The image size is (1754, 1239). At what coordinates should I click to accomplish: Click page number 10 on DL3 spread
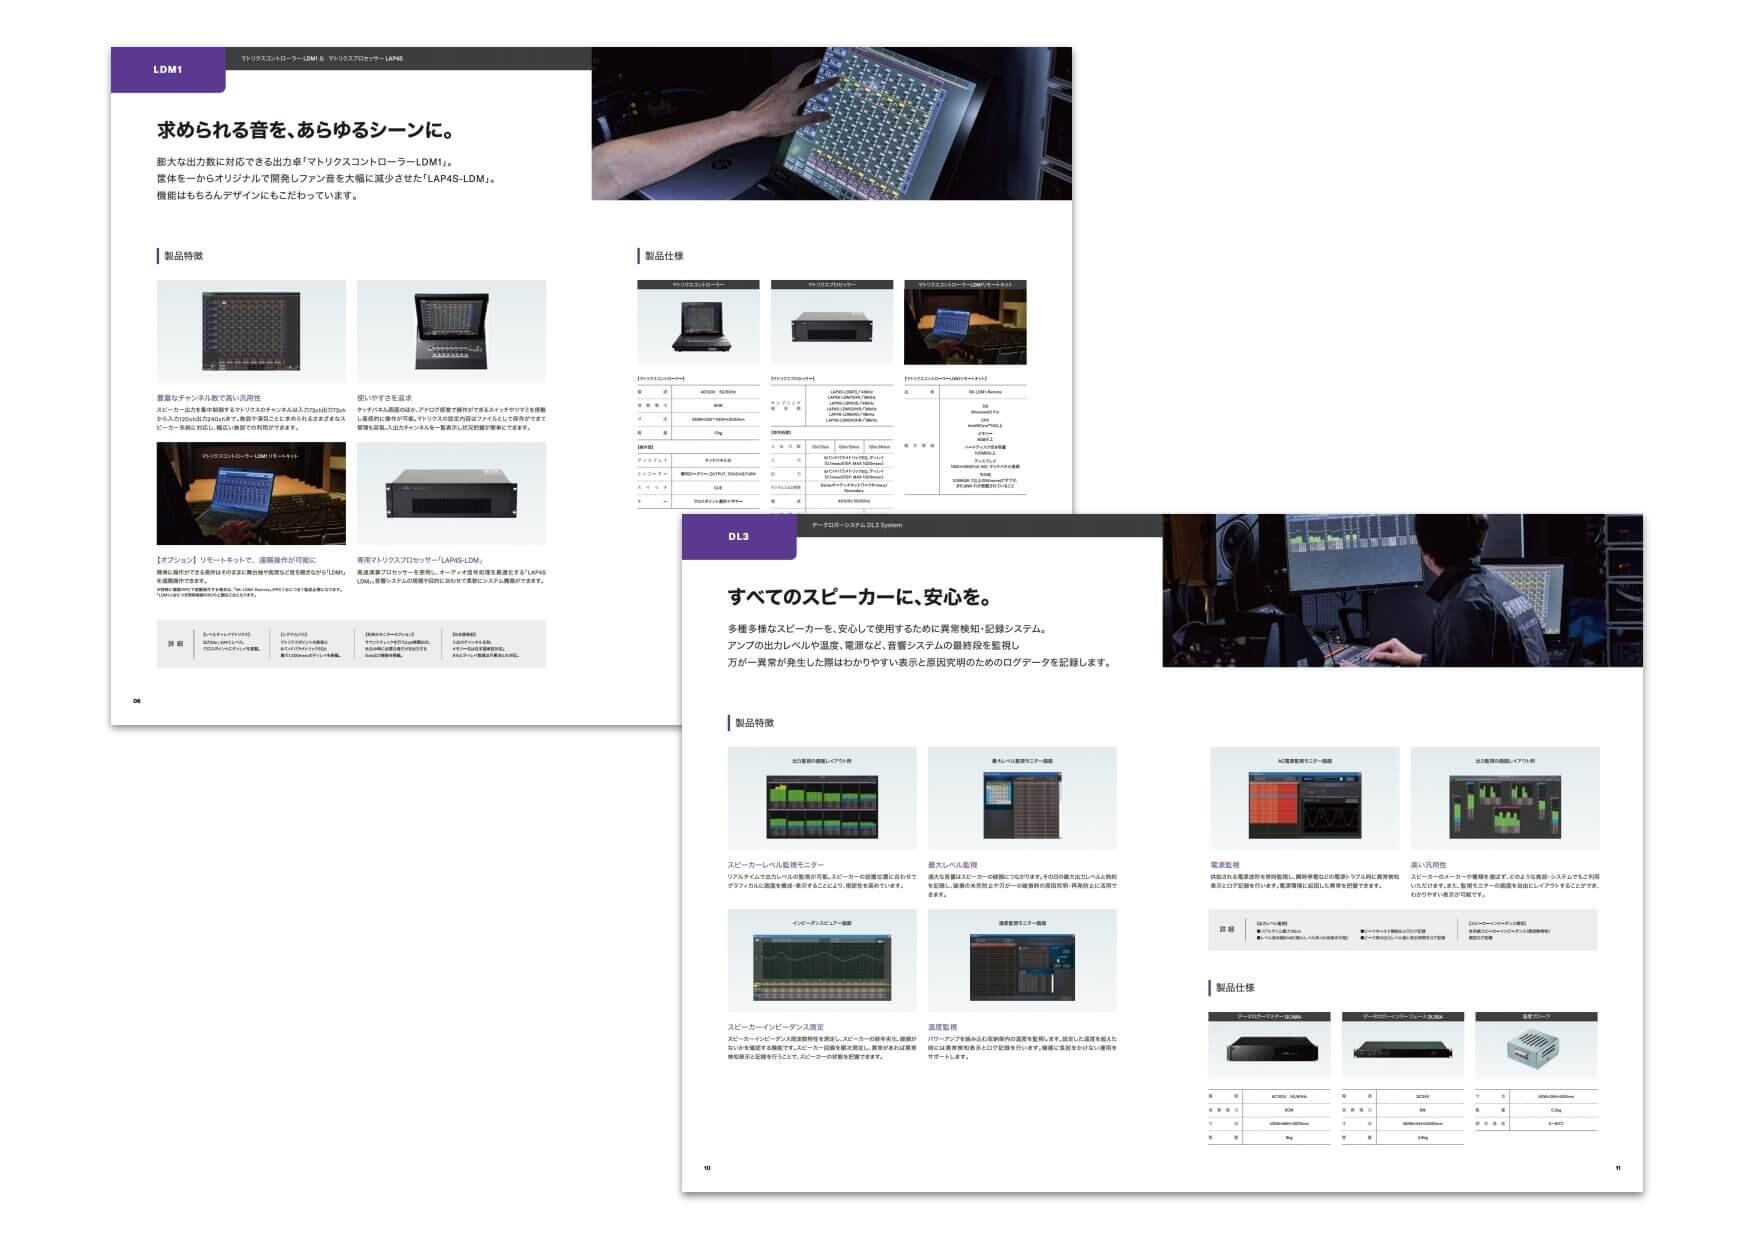pos(707,1168)
